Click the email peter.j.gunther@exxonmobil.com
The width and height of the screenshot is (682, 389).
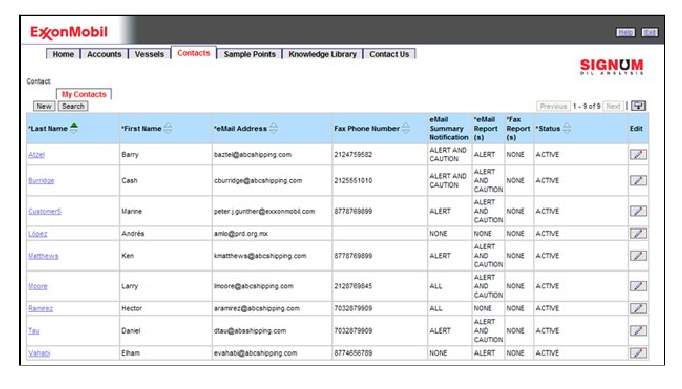coord(264,211)
